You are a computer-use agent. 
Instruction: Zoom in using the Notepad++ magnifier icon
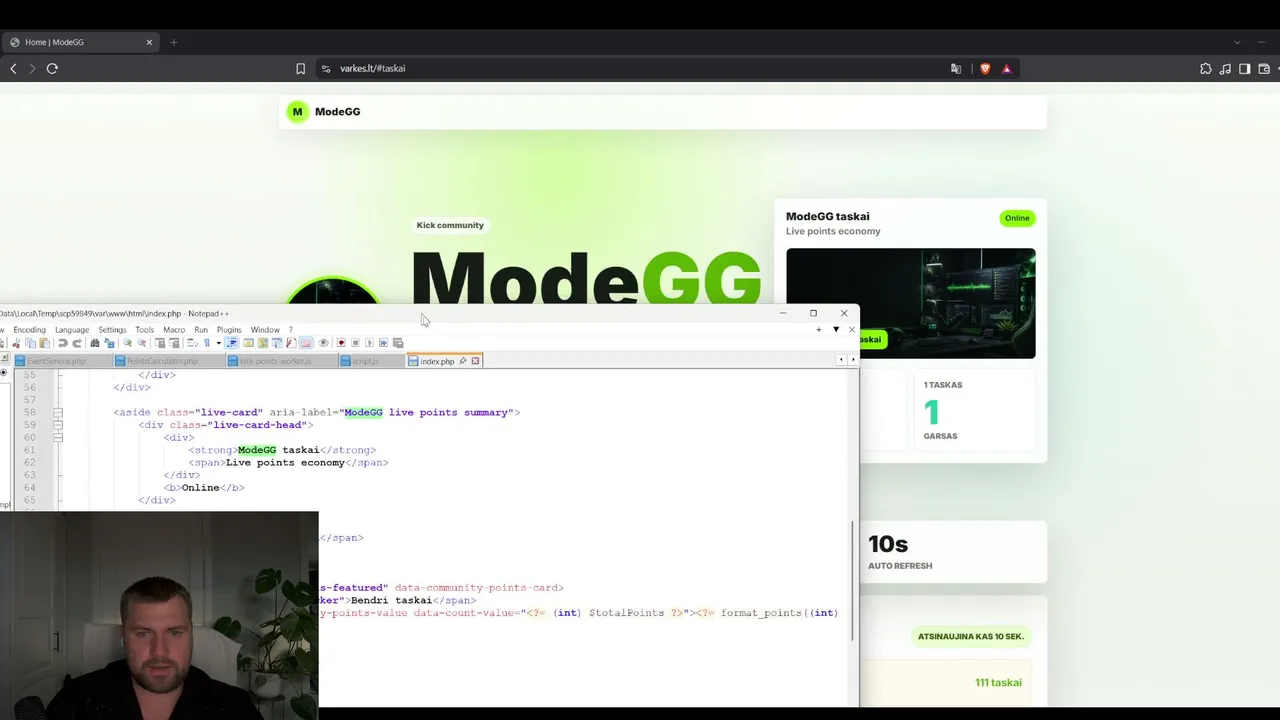coord(127,343)
